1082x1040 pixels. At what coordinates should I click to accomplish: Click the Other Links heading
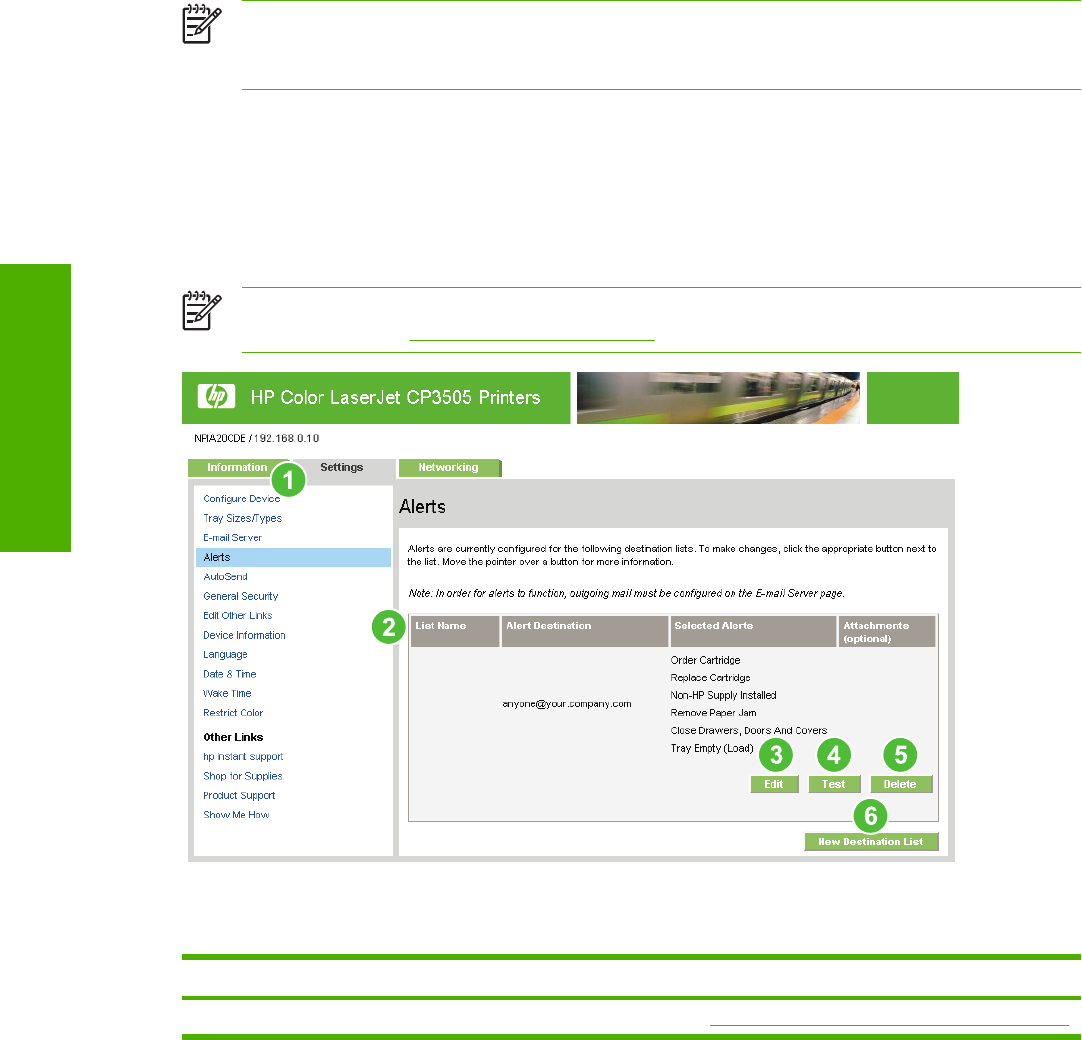tap(233, 737)
